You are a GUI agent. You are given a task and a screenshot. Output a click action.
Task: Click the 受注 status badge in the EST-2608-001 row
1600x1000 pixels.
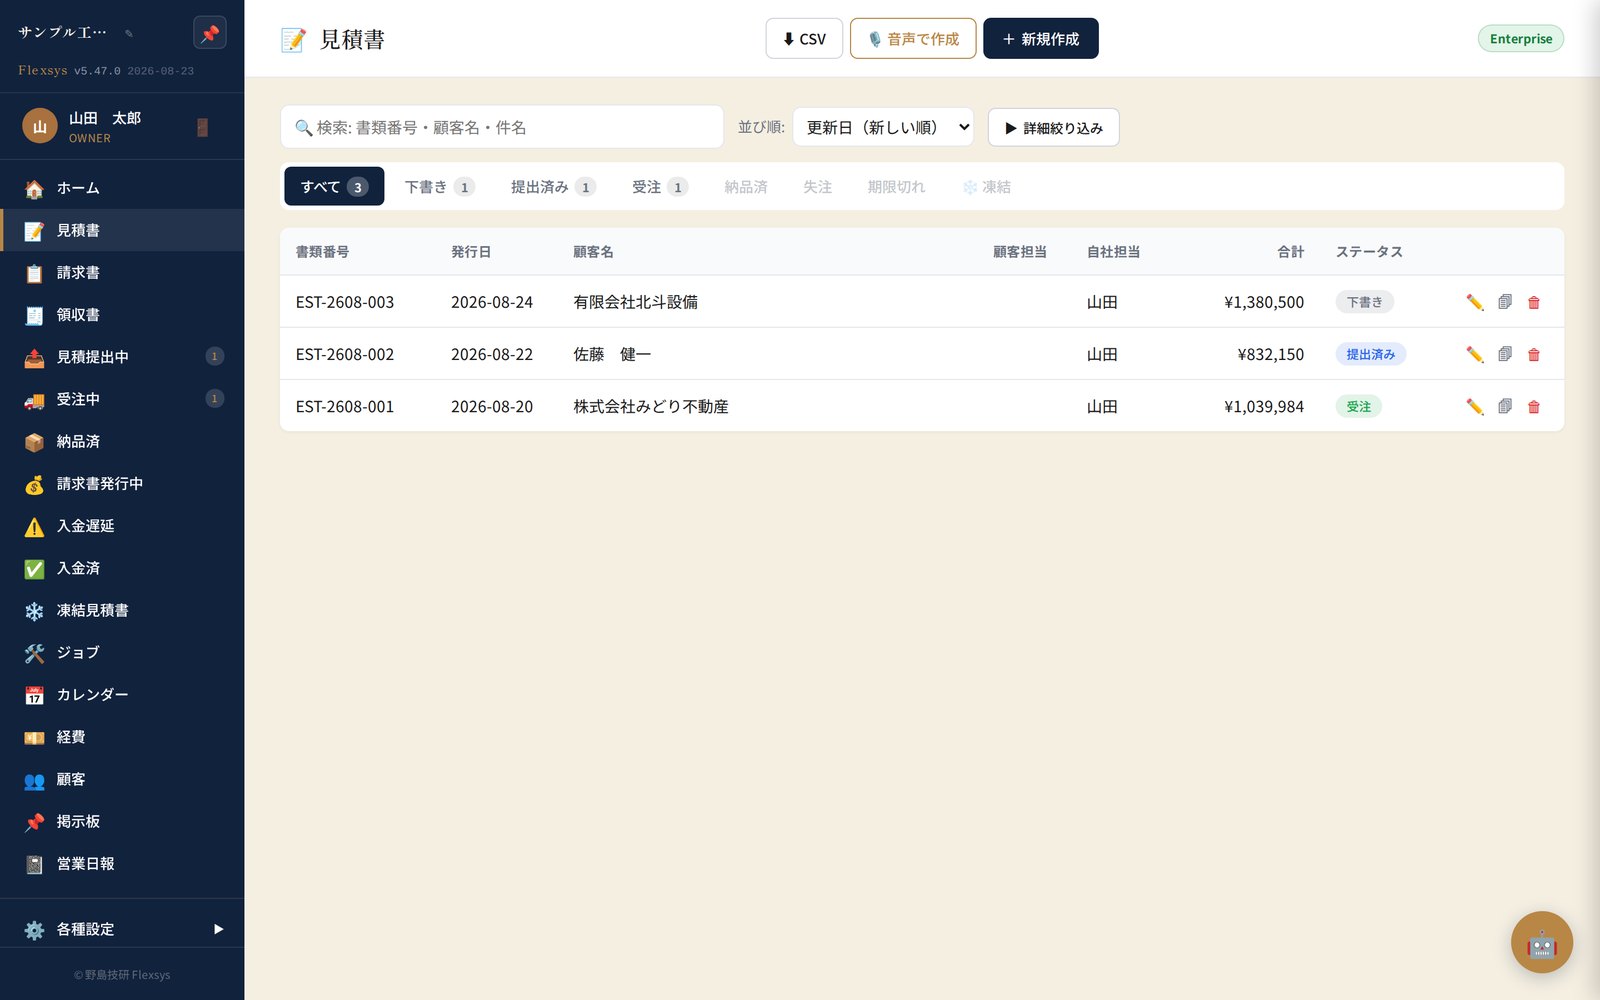(1358, 406)
